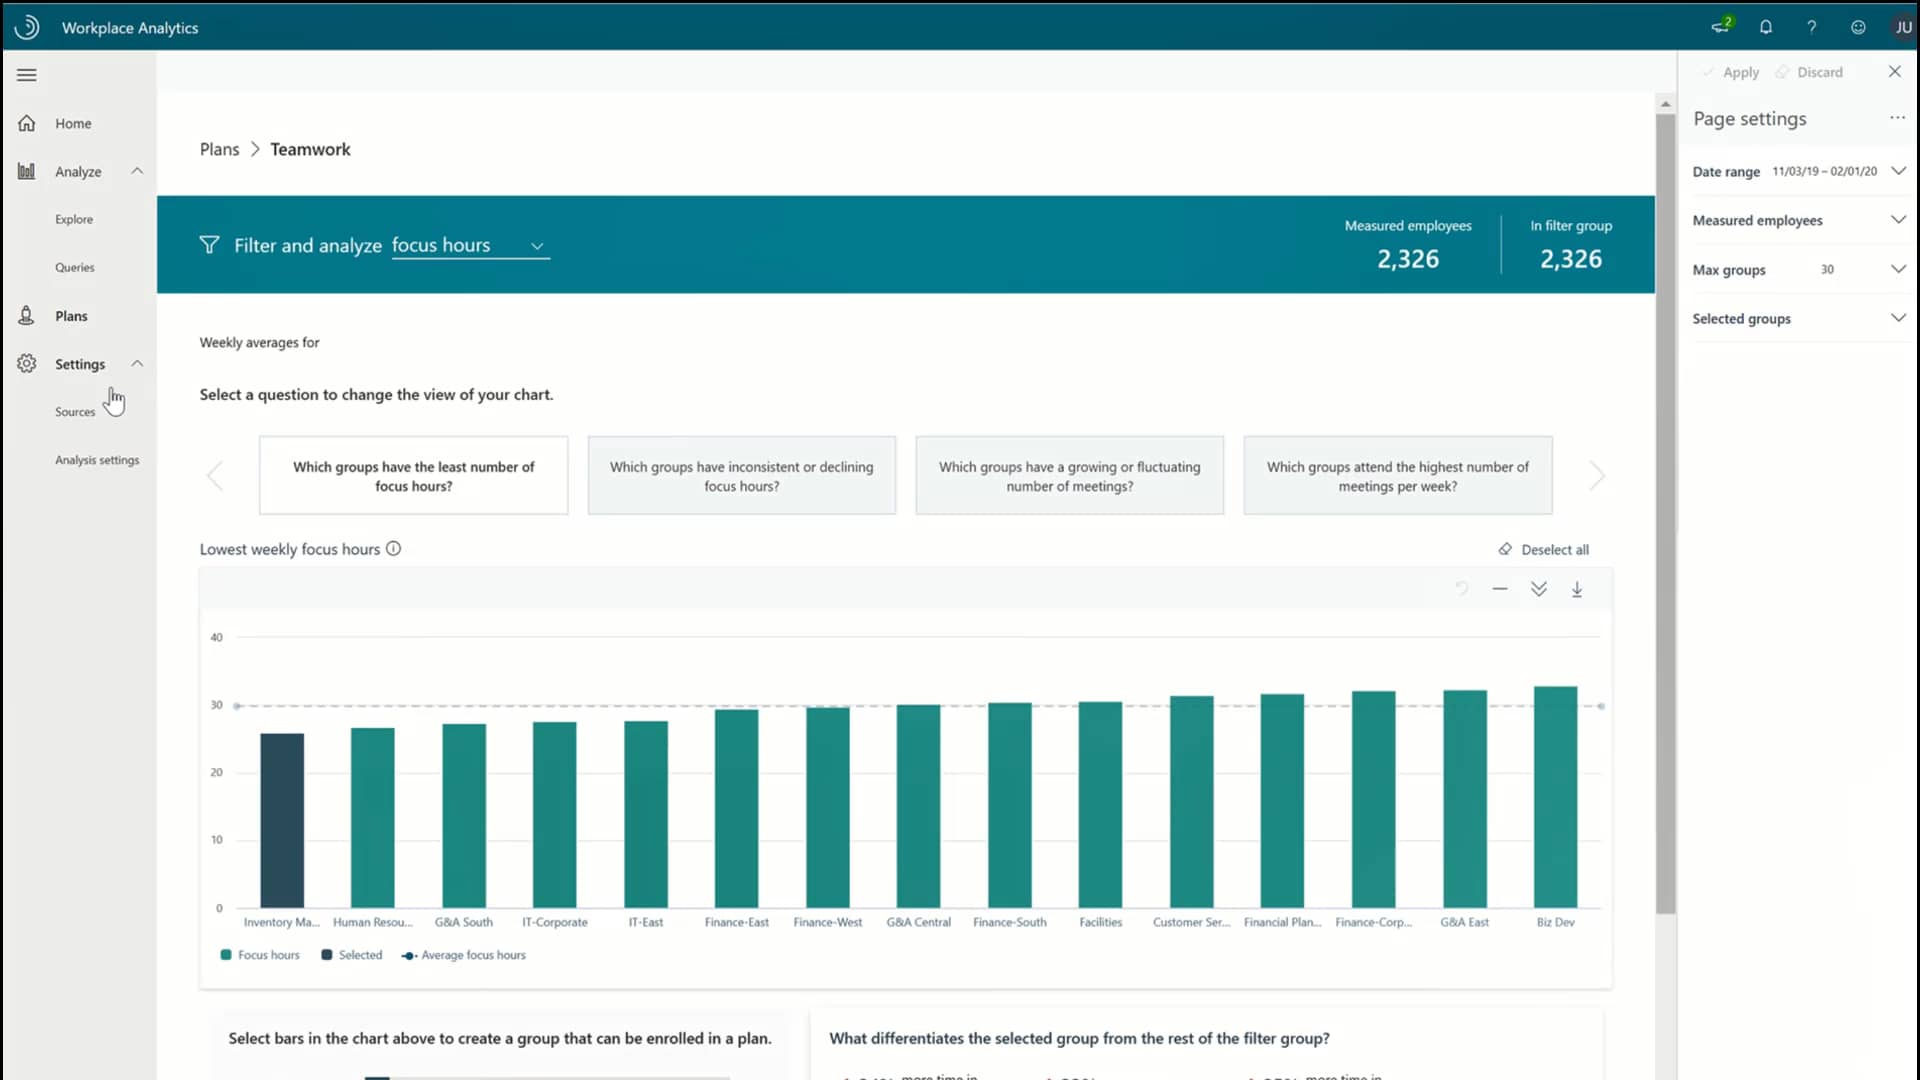Download the chart data

tap(1577, 589)
